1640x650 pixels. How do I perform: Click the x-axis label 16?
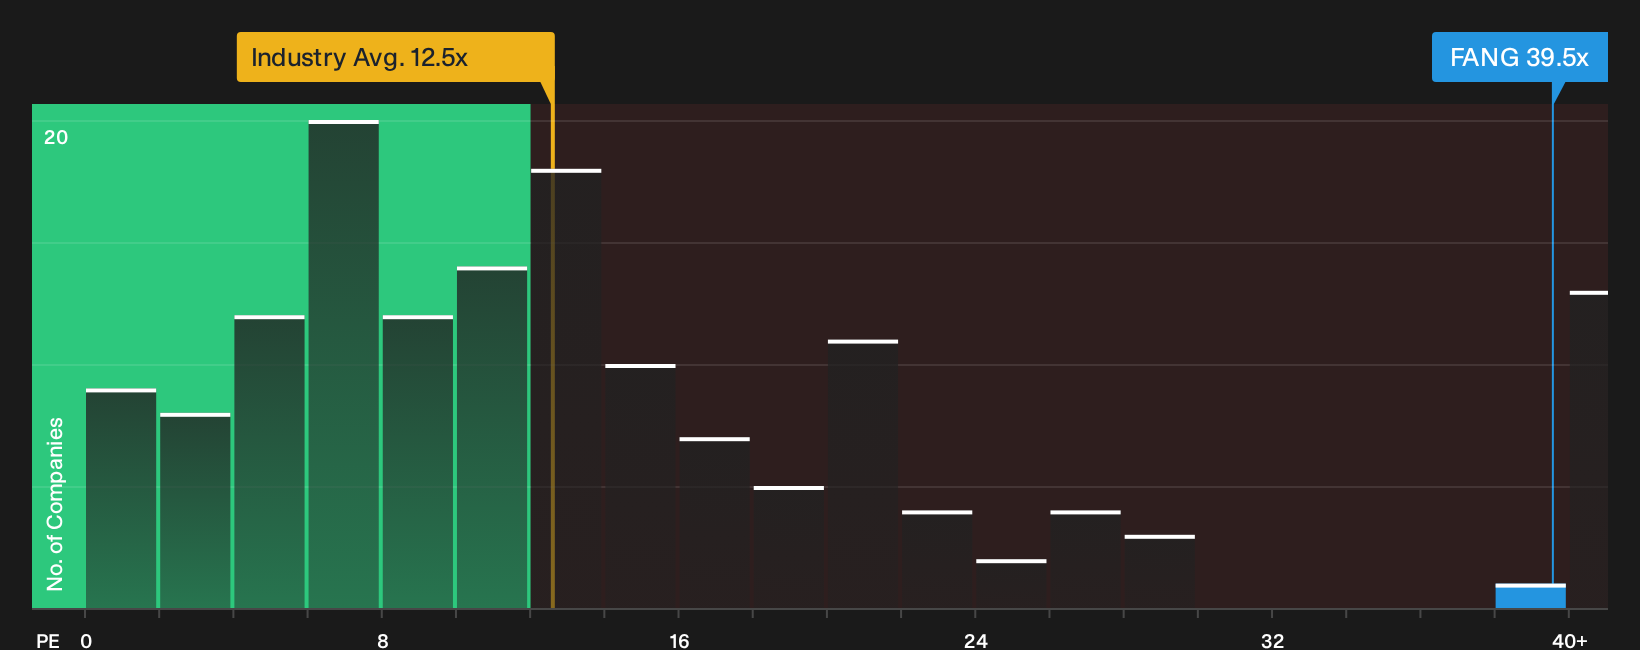coord(679,640)
